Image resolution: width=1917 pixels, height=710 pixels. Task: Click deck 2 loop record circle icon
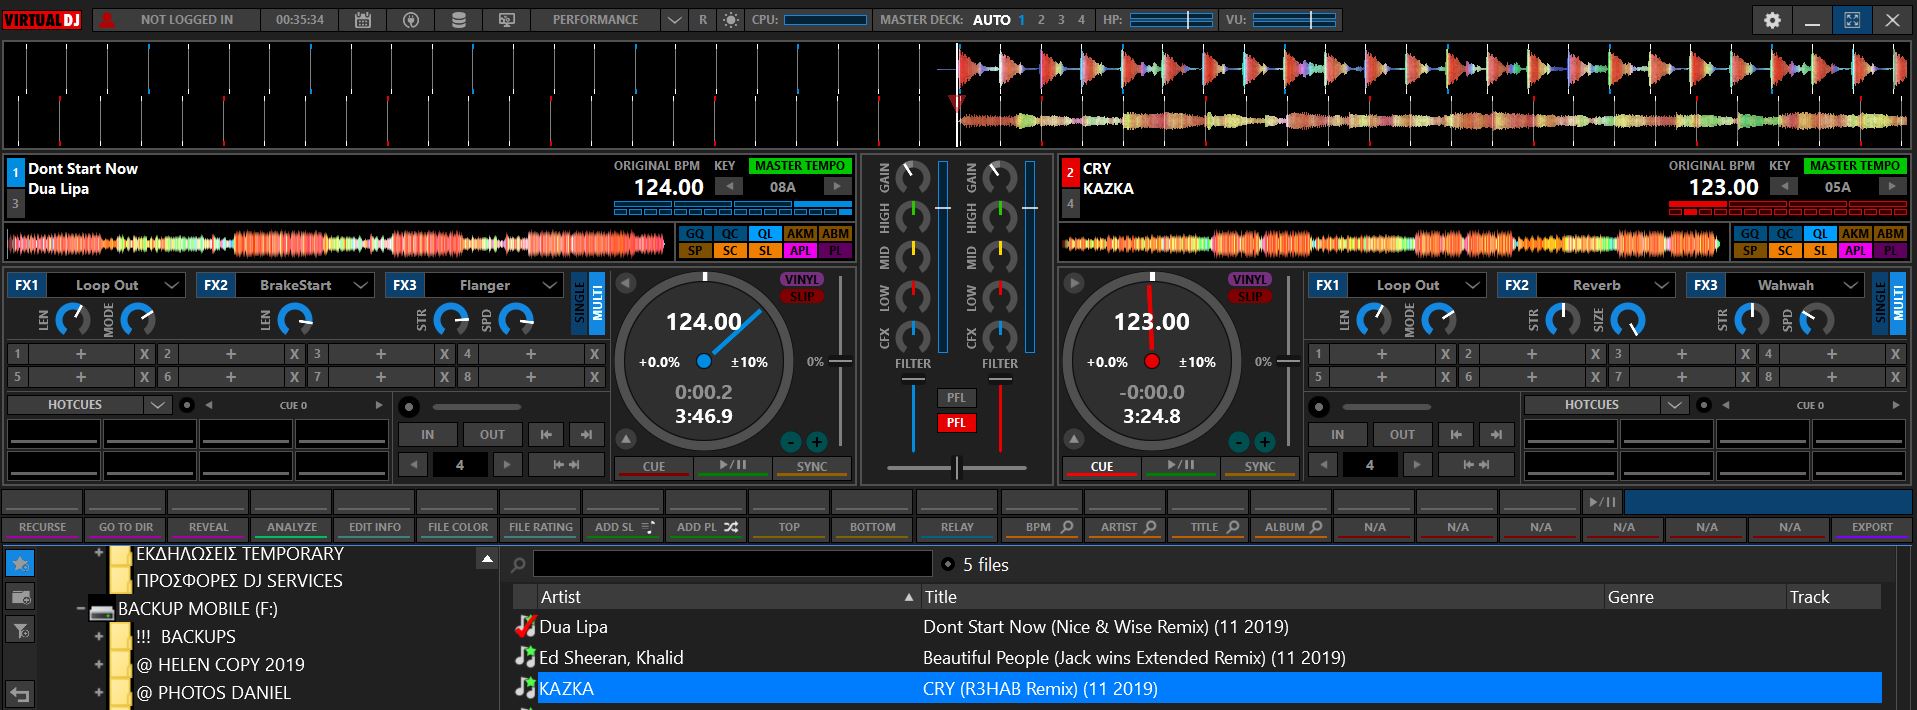click(x=1319, y=407)
